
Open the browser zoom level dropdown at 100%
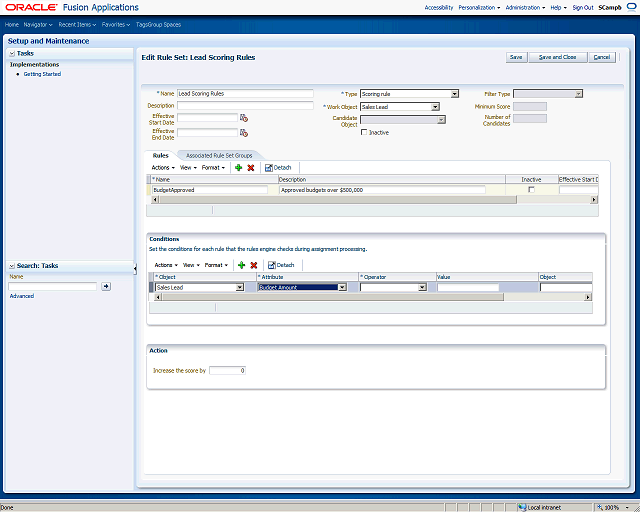click(628, 507)
